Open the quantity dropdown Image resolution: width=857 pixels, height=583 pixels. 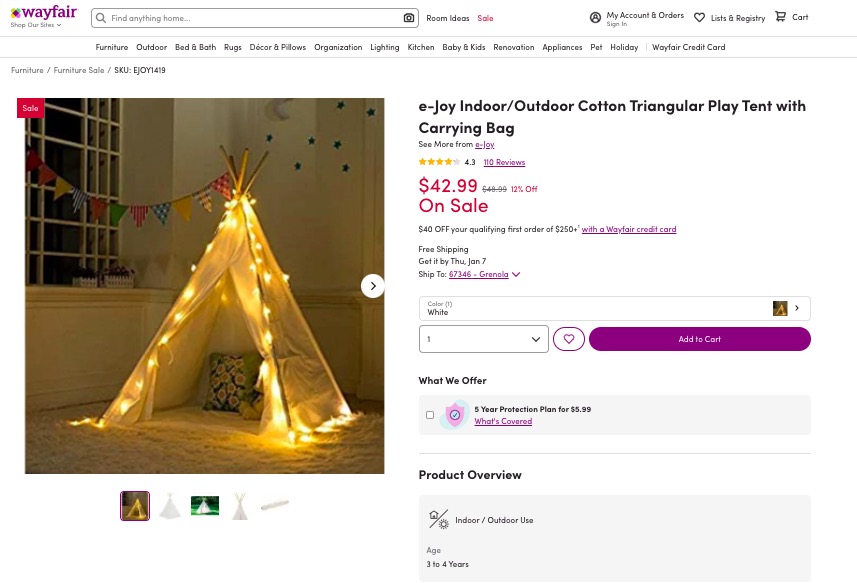pyautogui.click(x=483, y=339)
